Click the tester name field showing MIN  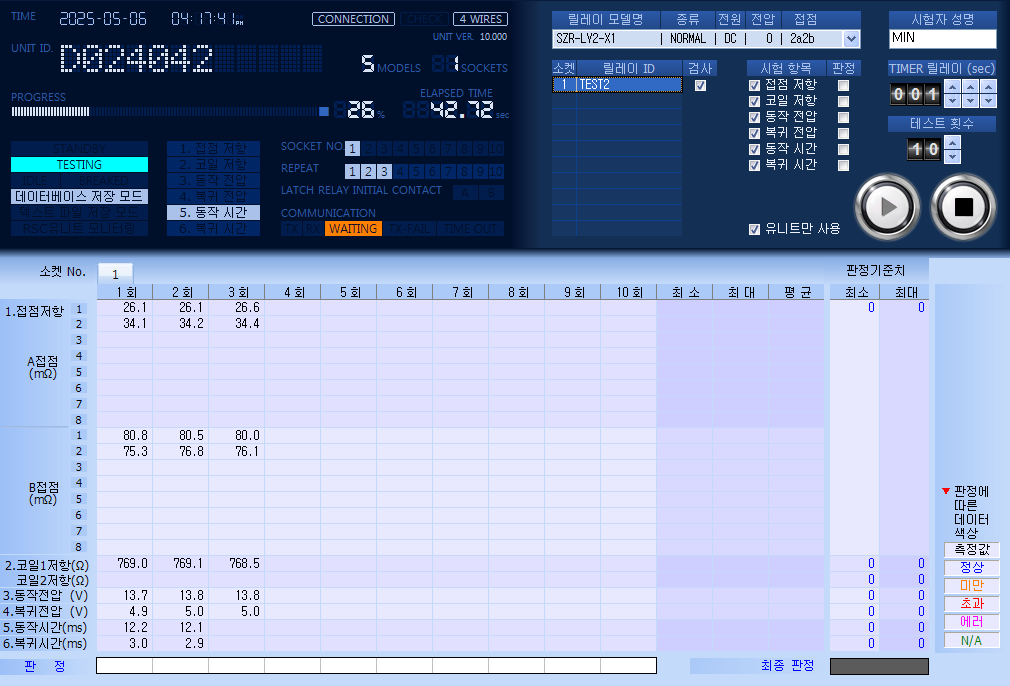(941, 38)
